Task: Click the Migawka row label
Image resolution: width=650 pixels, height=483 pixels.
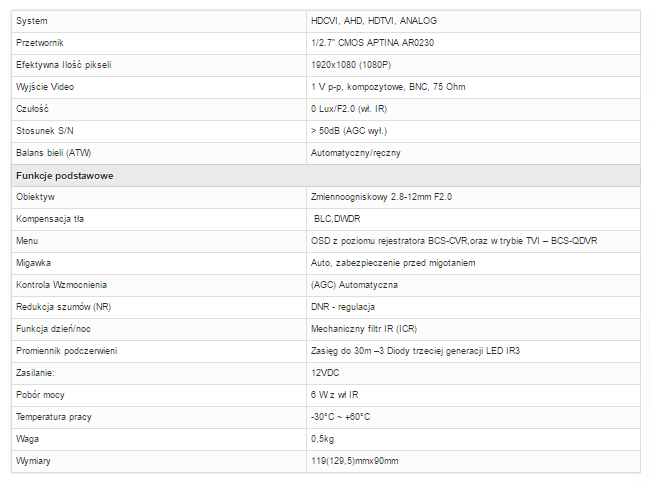Action: (33, 263)
